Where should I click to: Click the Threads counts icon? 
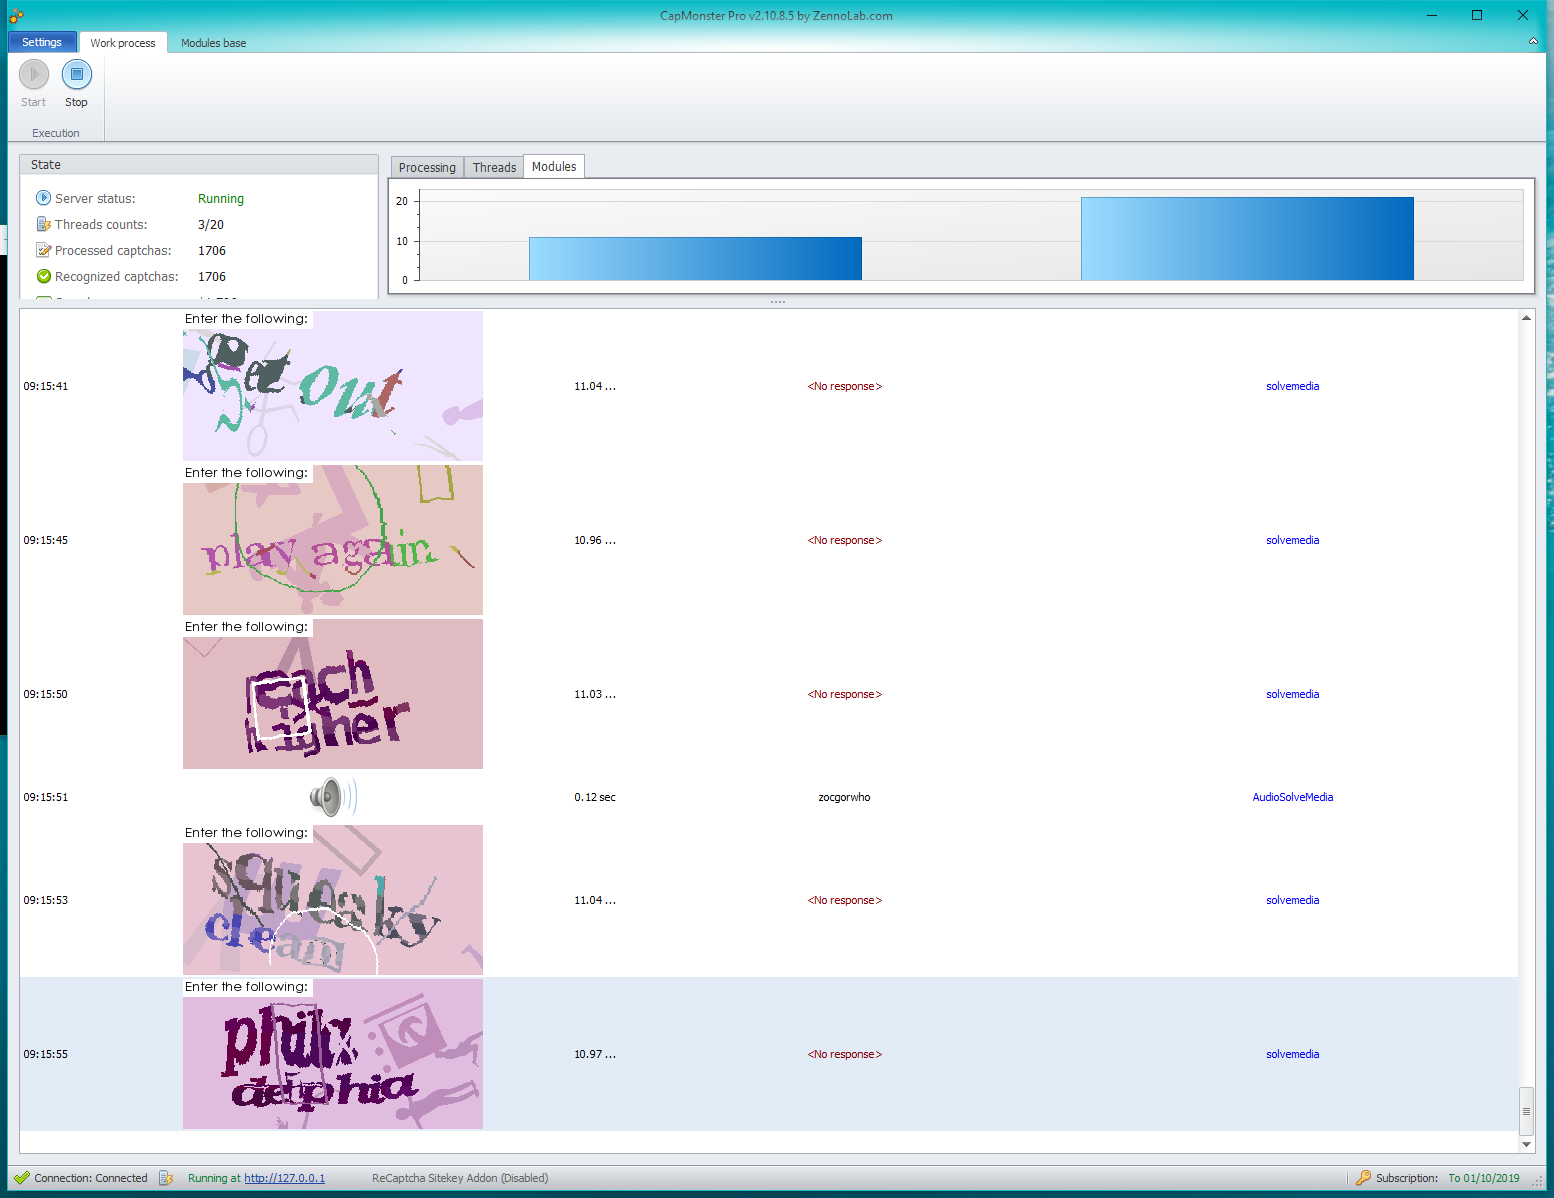tap(44, 224)
